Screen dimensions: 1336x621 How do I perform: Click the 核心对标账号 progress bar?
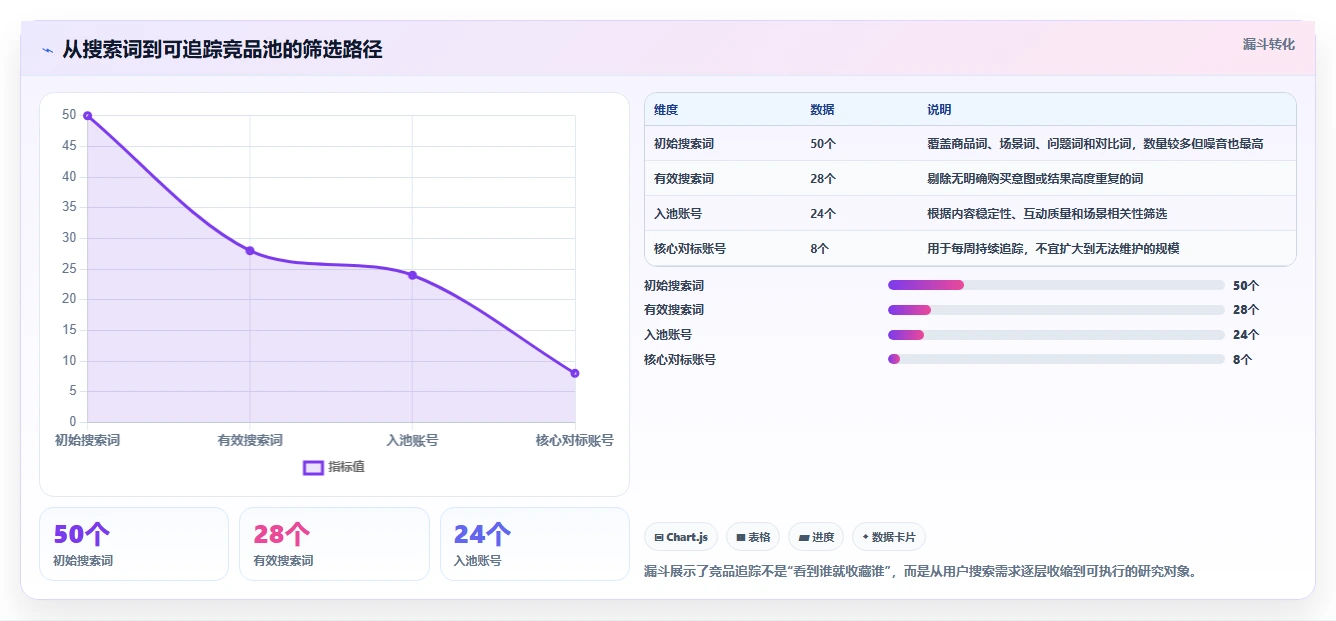click(x=1056, y=359)
